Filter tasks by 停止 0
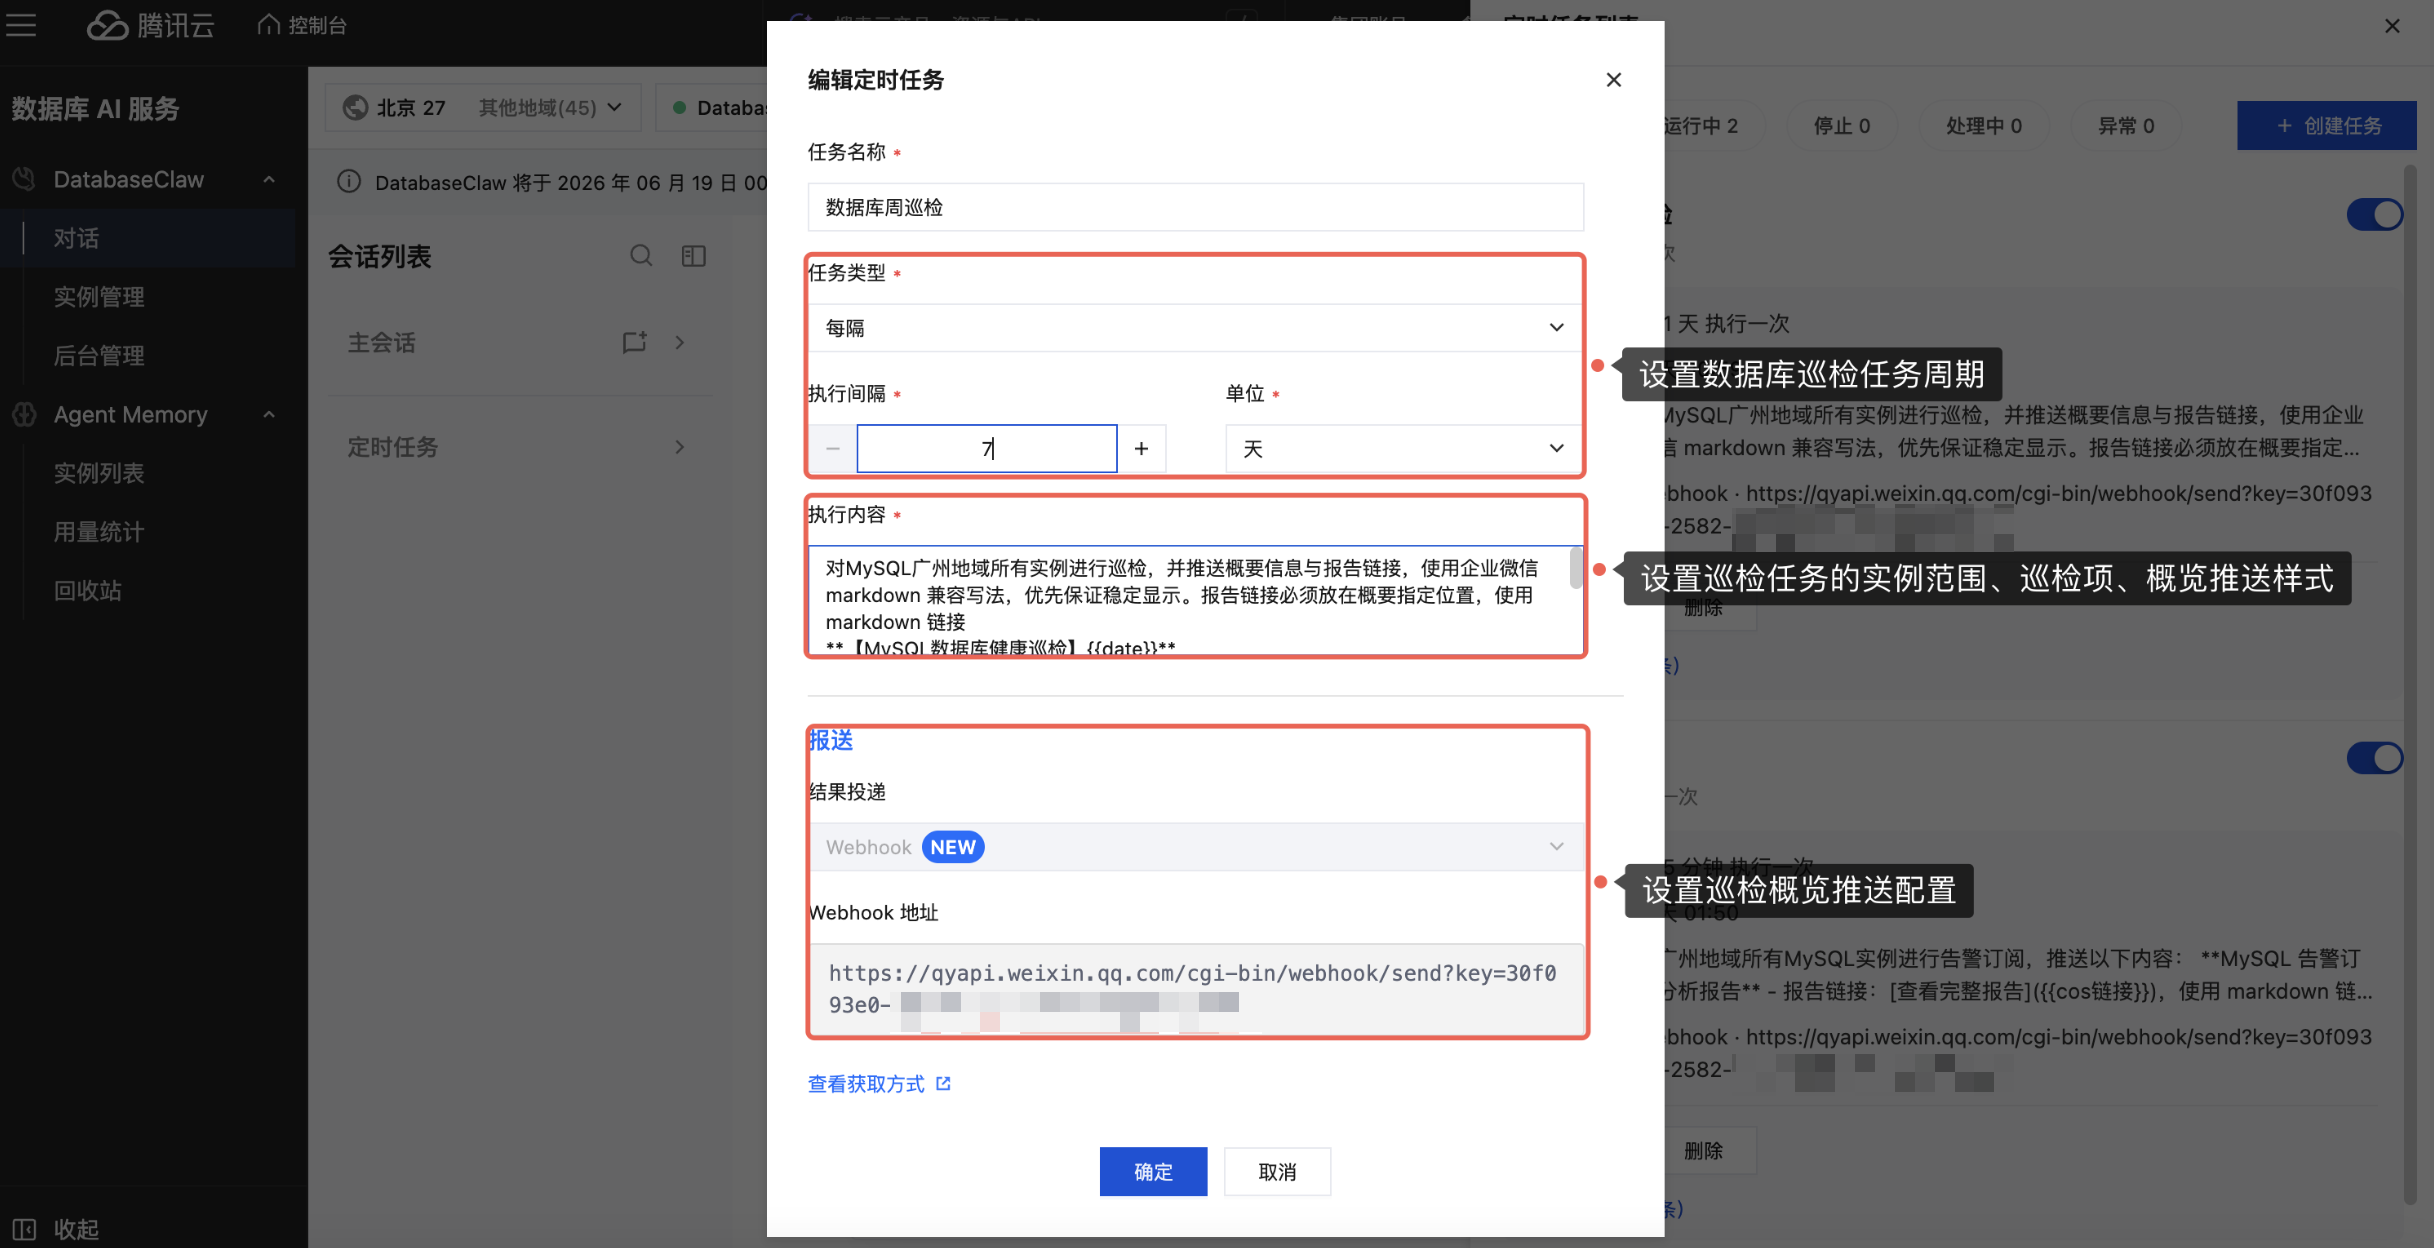Screen dimensions: 2434x1248 [1842, 125]
